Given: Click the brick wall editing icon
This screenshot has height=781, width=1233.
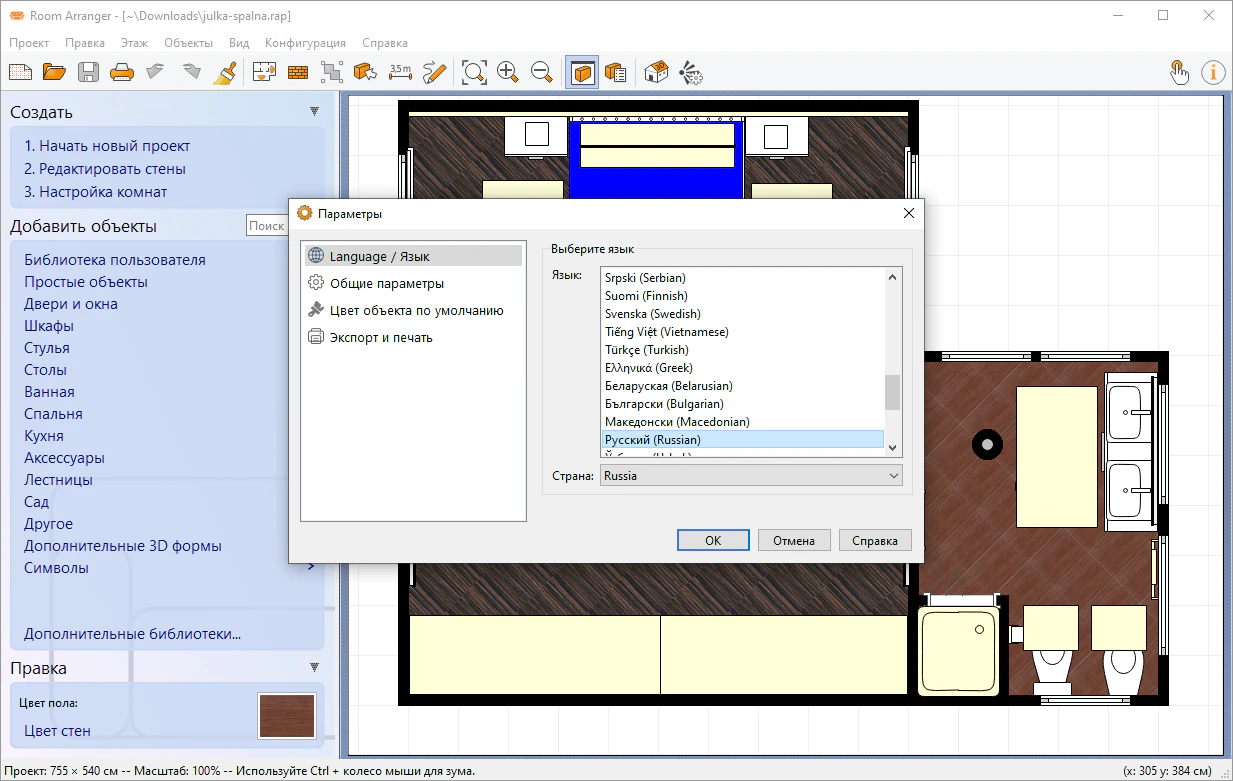Looking at the screenshot, I should [298, 72].
